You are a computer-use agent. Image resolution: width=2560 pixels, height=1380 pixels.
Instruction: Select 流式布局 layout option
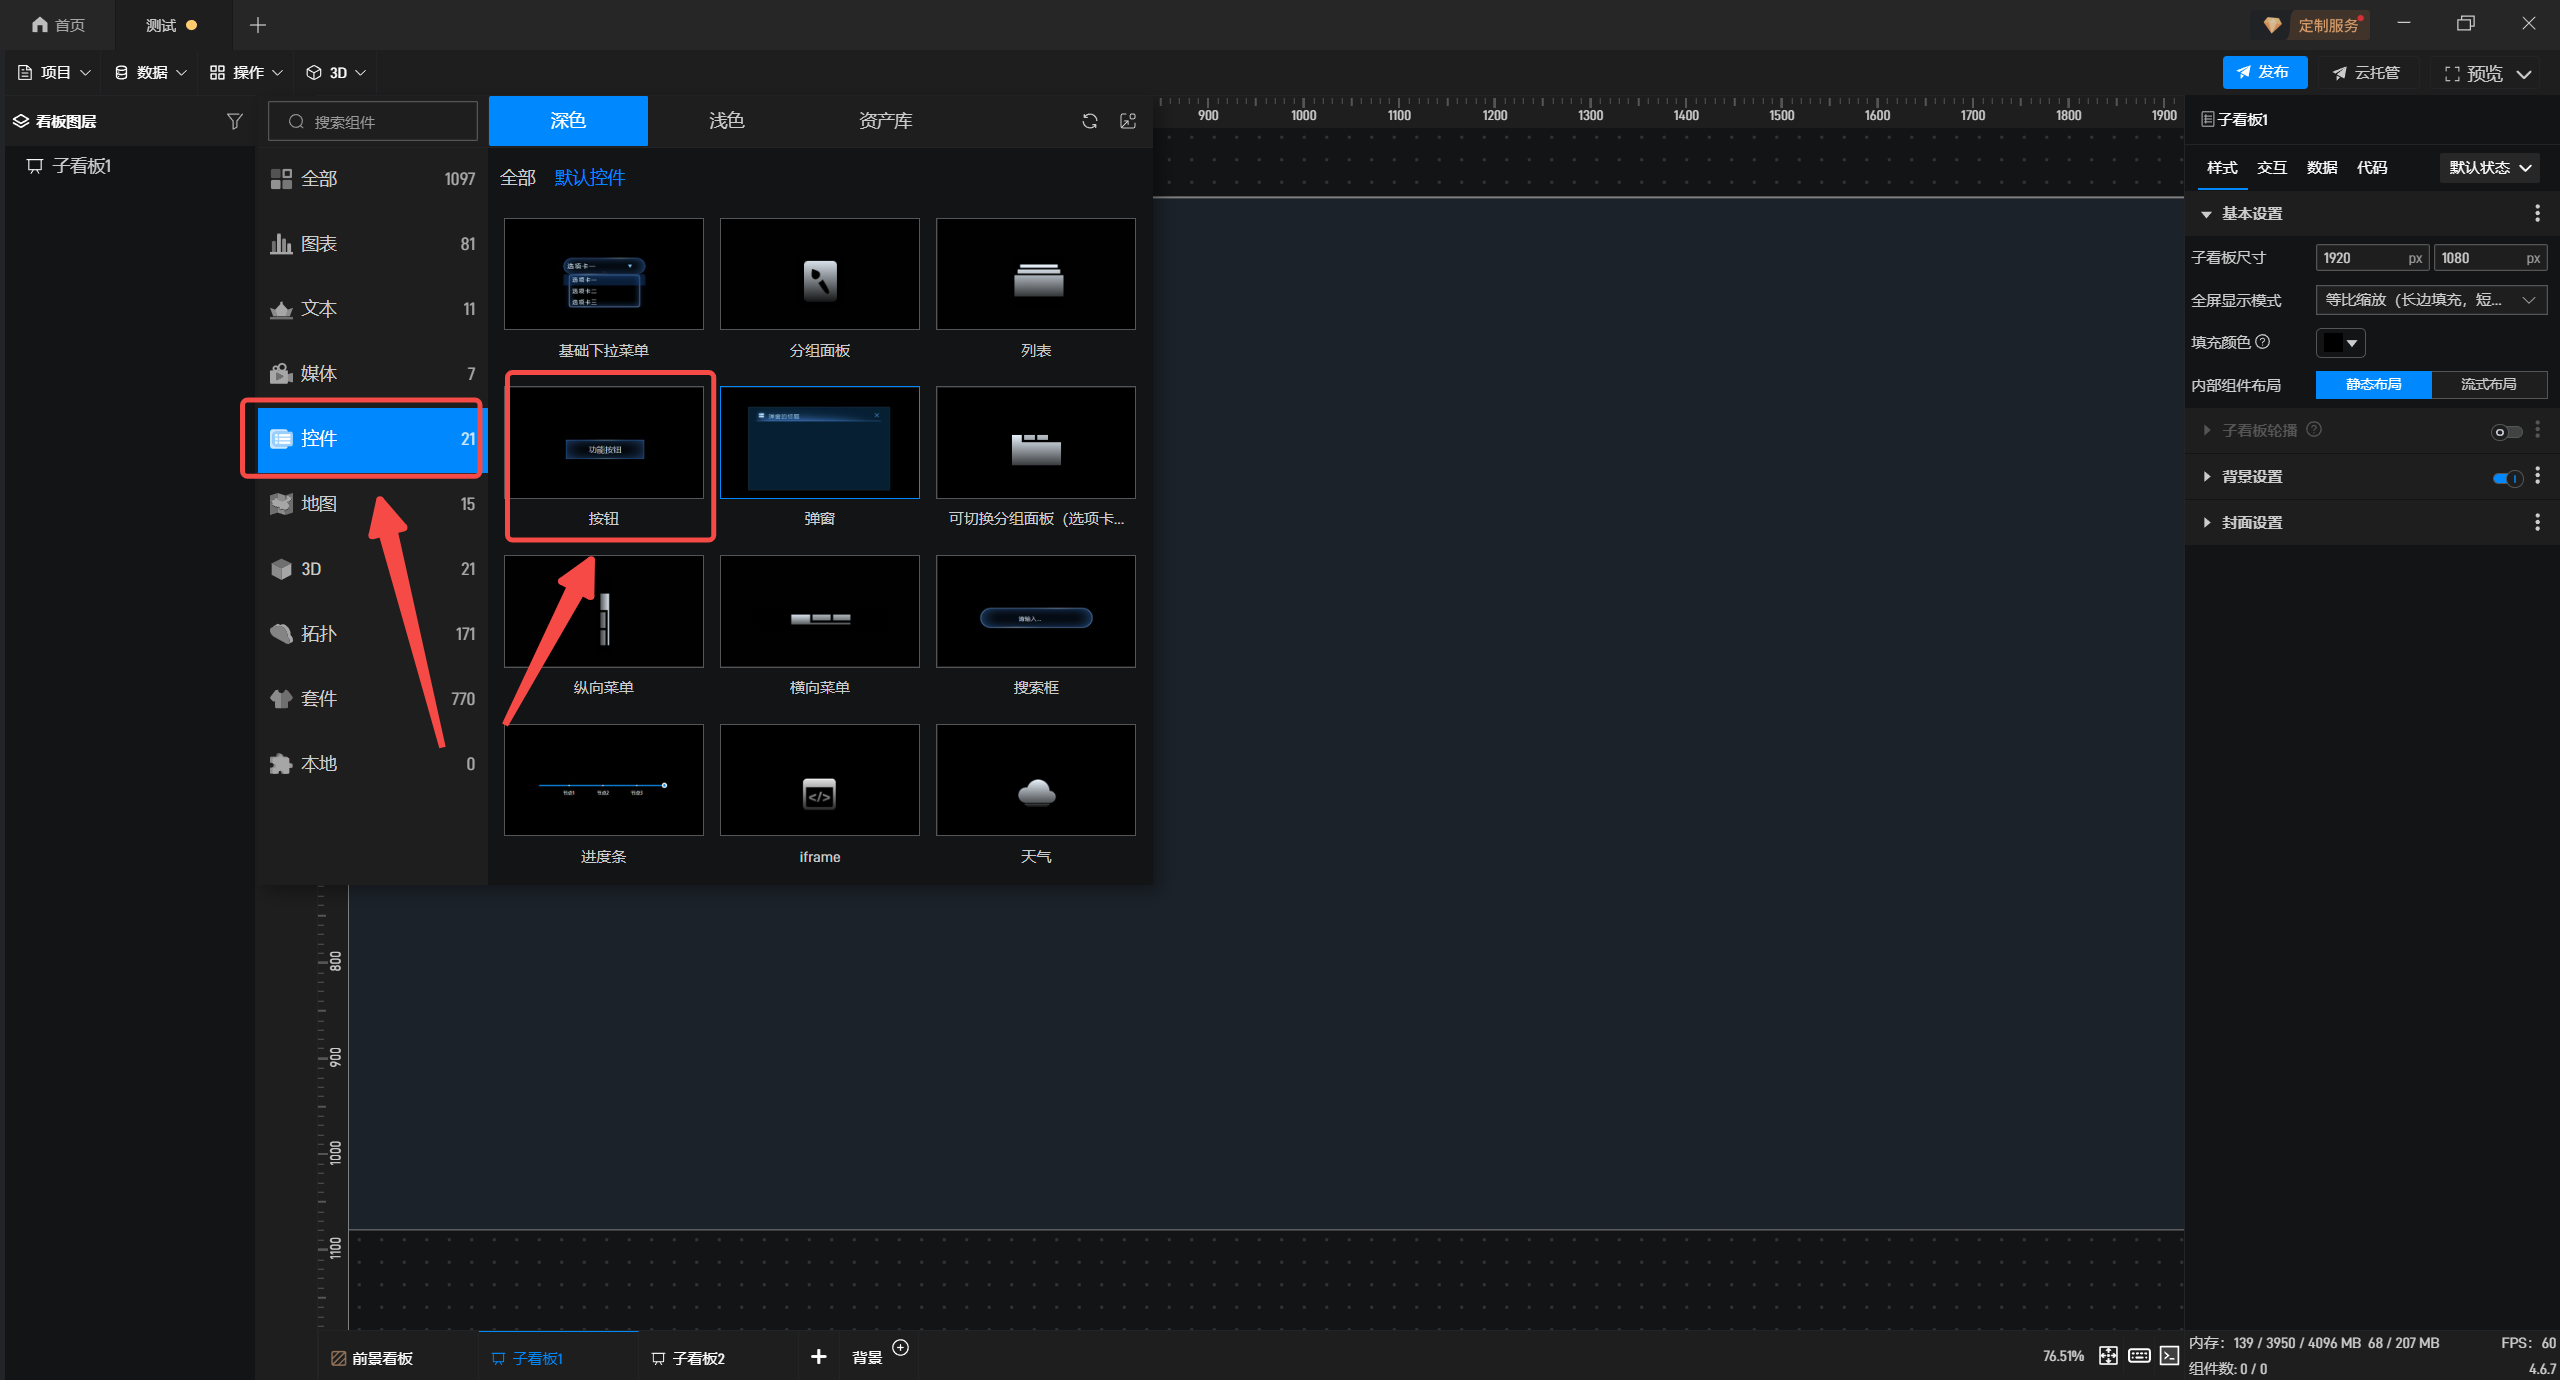(x=2488, y=385)
